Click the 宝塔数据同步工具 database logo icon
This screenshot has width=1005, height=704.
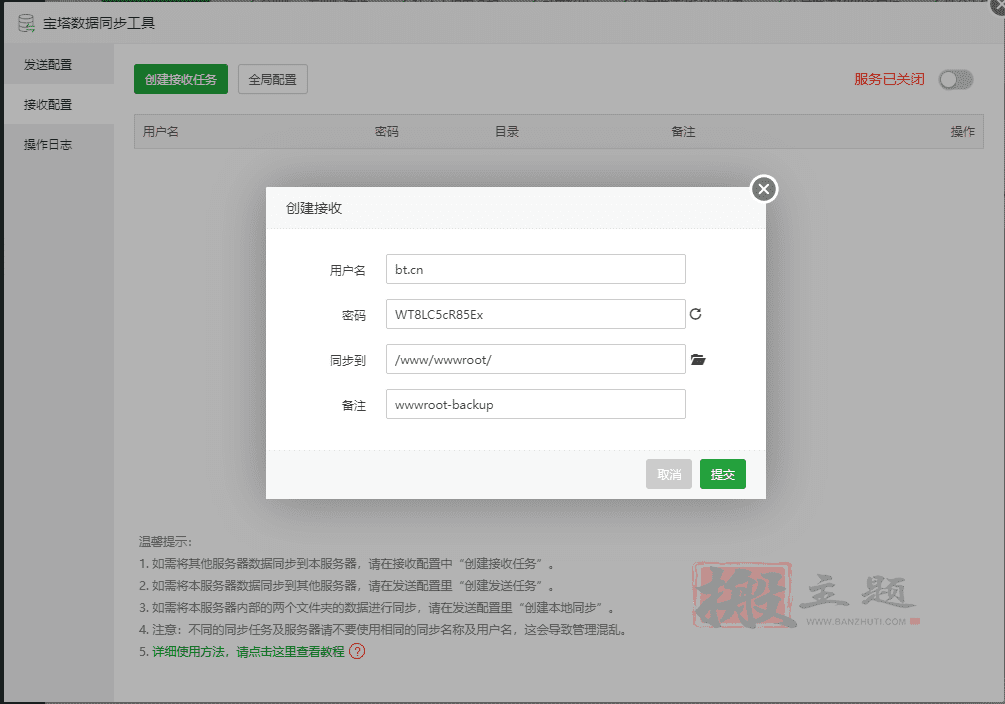click(x=26, y=24)
